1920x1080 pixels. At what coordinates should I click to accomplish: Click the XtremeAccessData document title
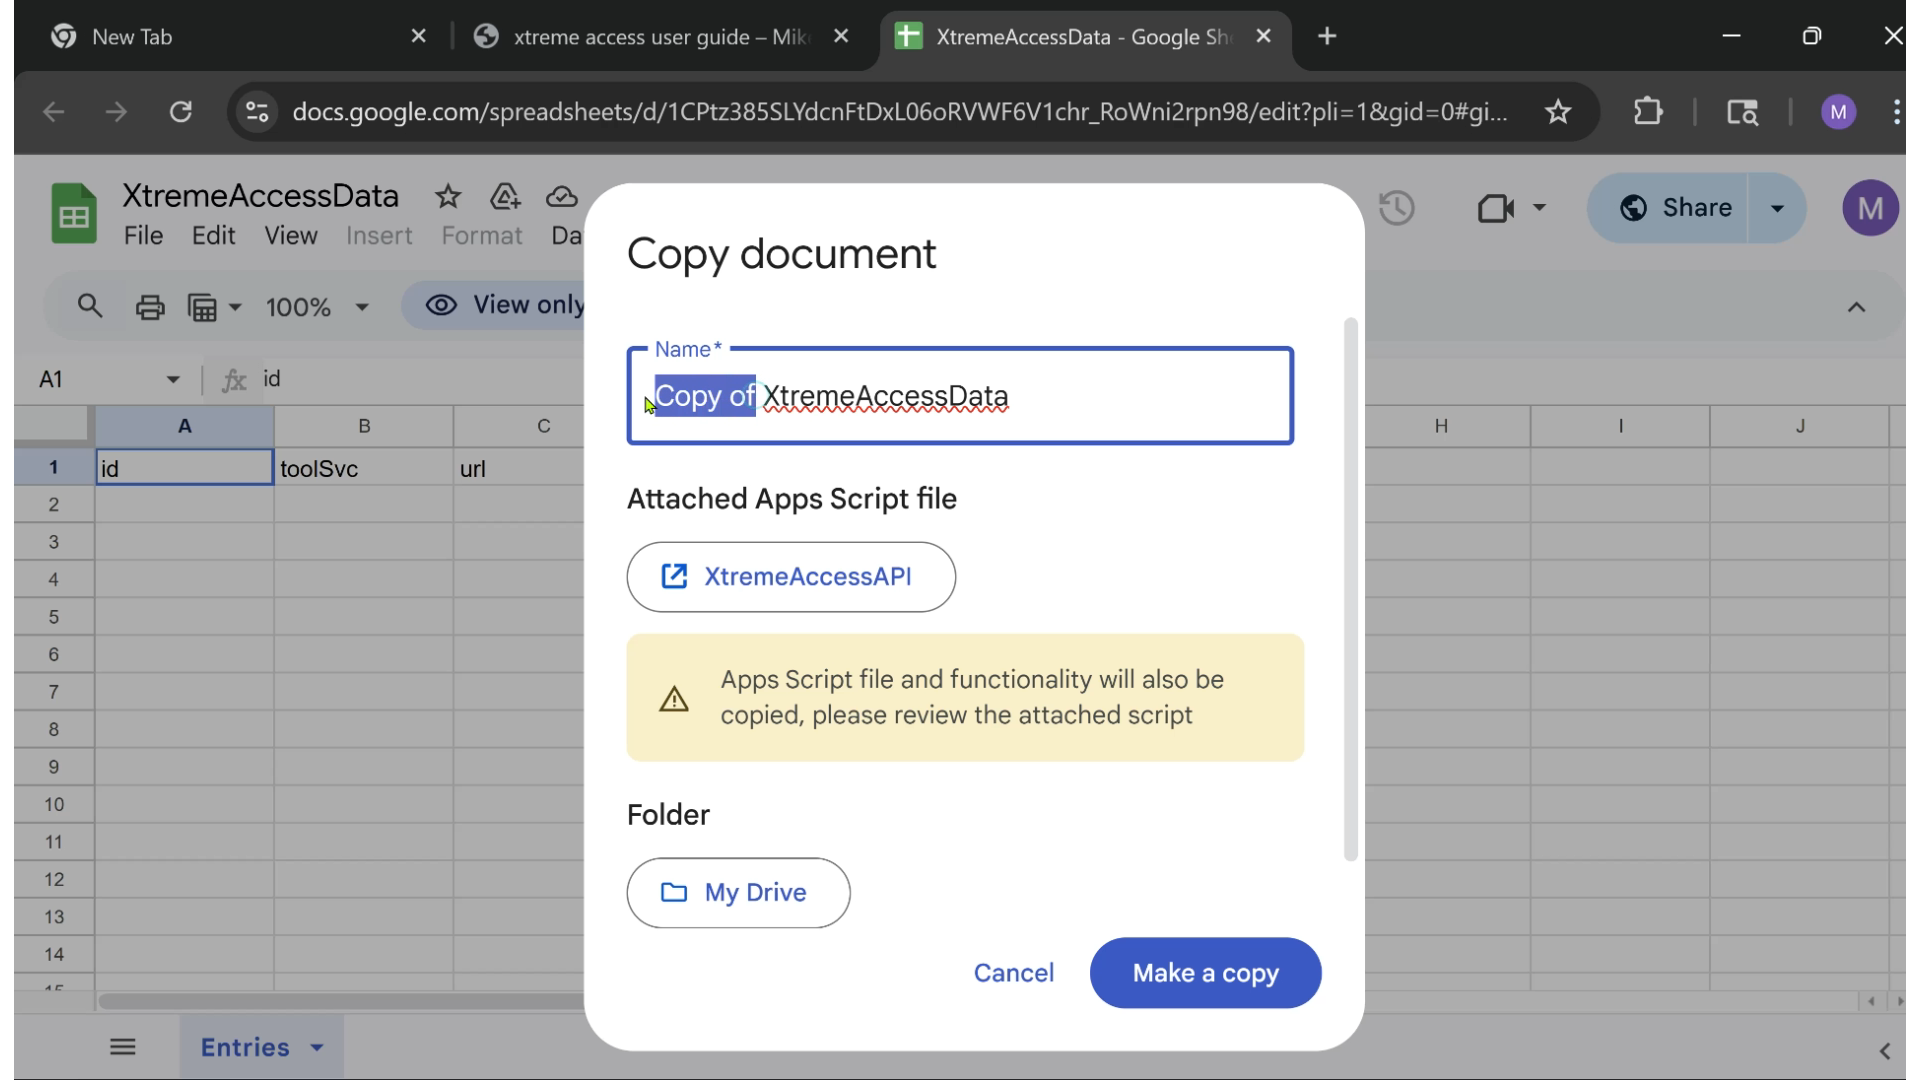pos(260,196)
